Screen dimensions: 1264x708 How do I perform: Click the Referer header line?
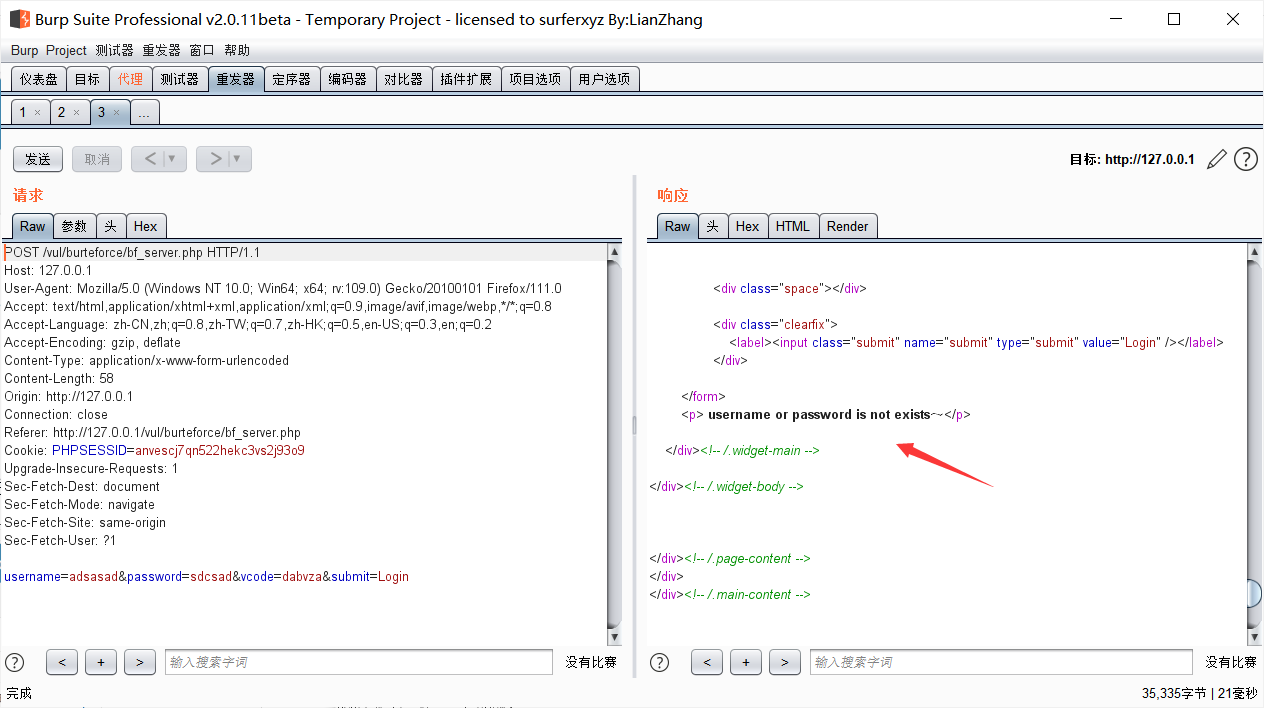152,432
